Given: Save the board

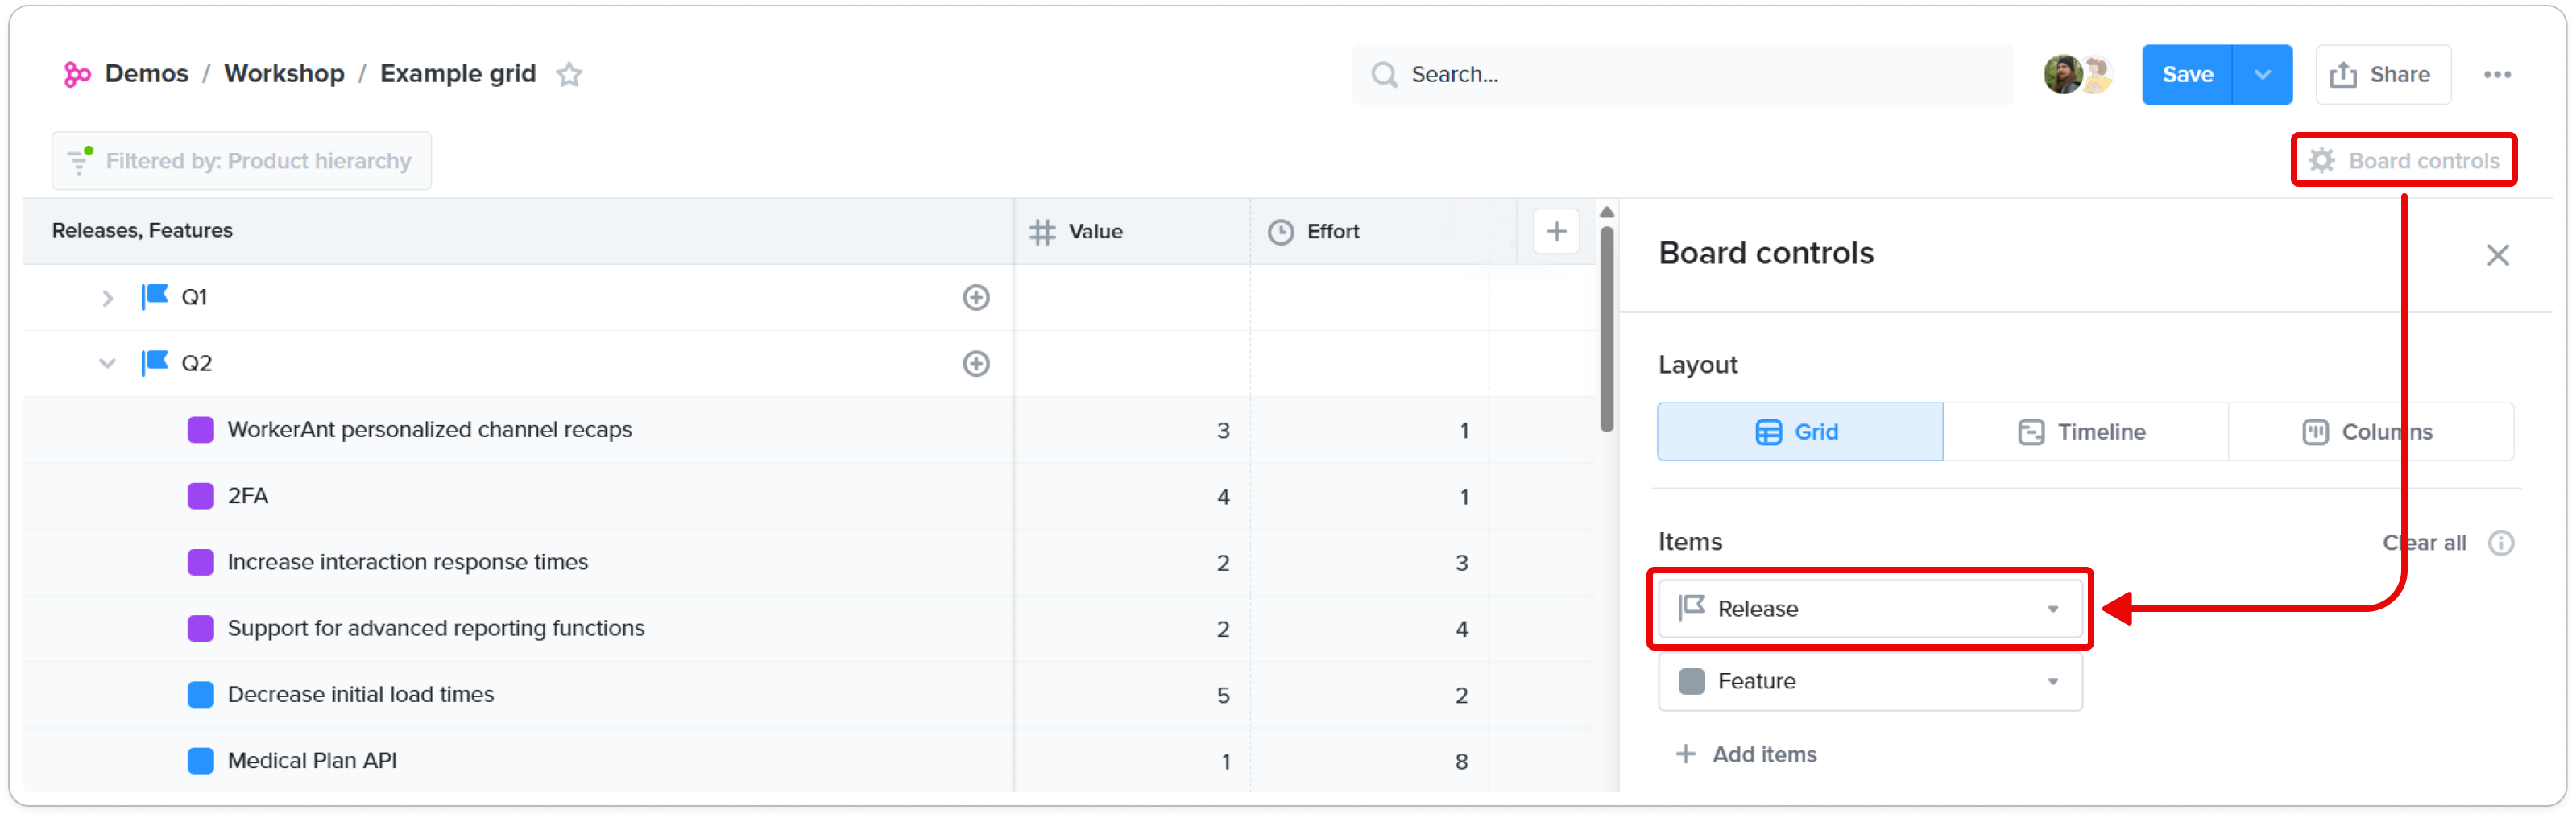Looking at the screenshot, I should pyautogui.click(x=2187, y=74).
